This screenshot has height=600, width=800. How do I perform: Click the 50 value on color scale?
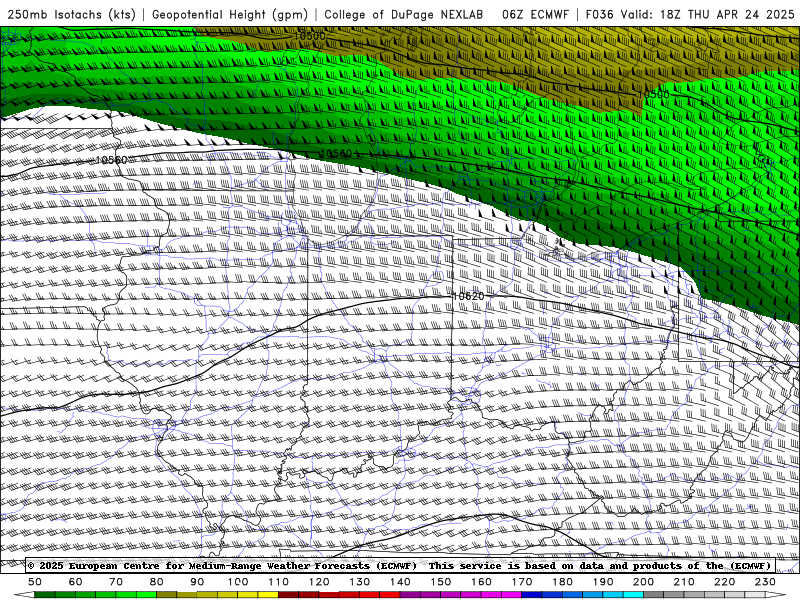click(x=35, y=582)
